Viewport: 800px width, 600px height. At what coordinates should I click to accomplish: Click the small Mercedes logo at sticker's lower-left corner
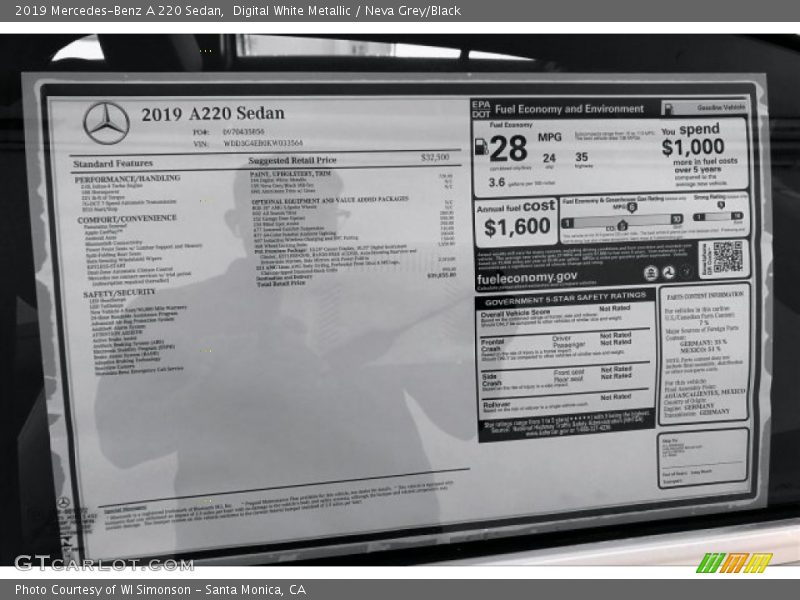point(63,503)
